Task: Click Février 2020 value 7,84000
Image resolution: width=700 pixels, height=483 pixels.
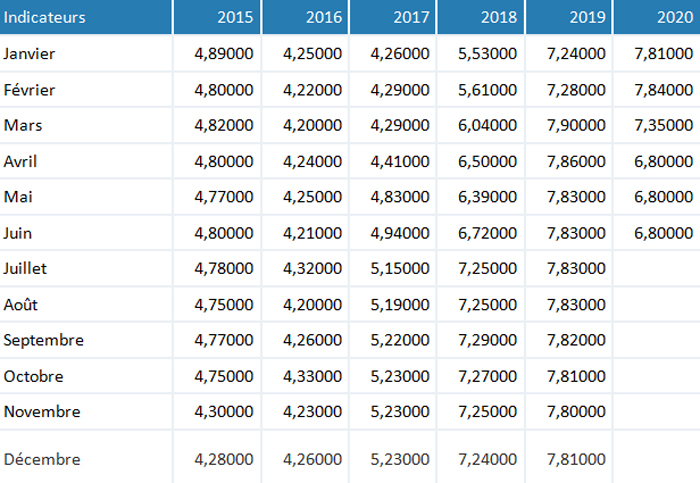Action: click(664, 90)
